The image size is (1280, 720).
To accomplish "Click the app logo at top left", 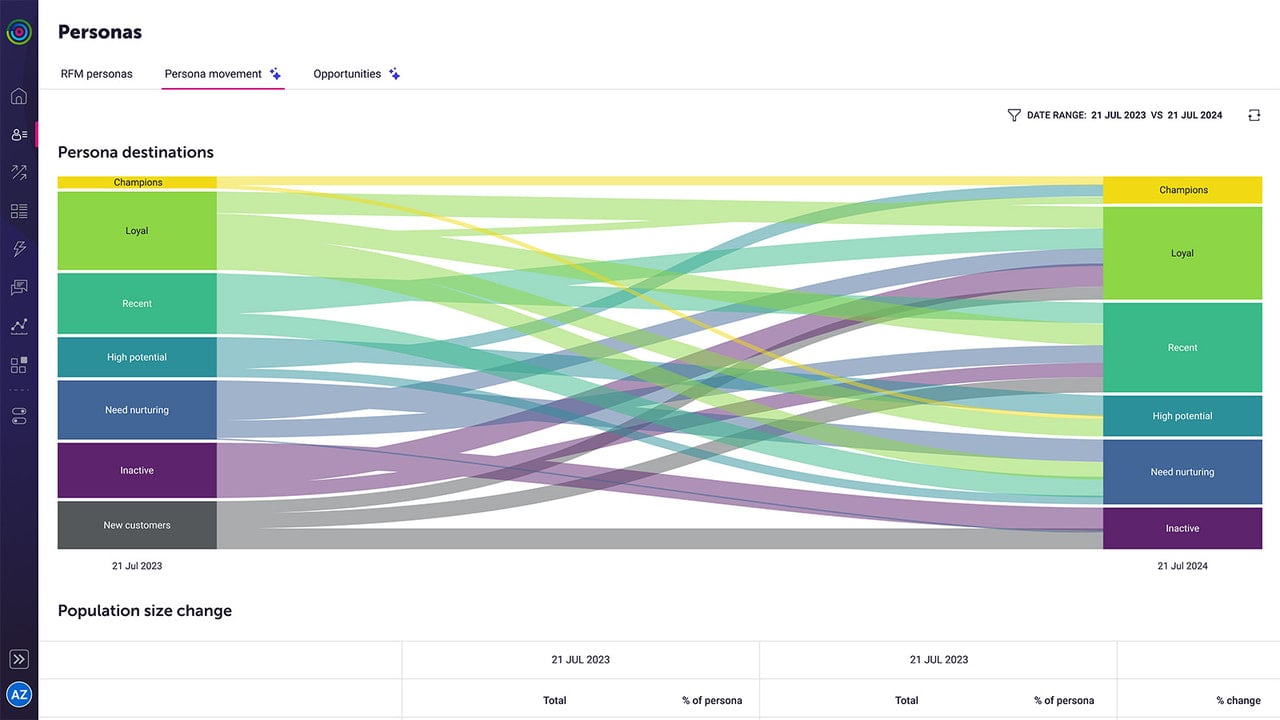I will (x=19, y=32).
